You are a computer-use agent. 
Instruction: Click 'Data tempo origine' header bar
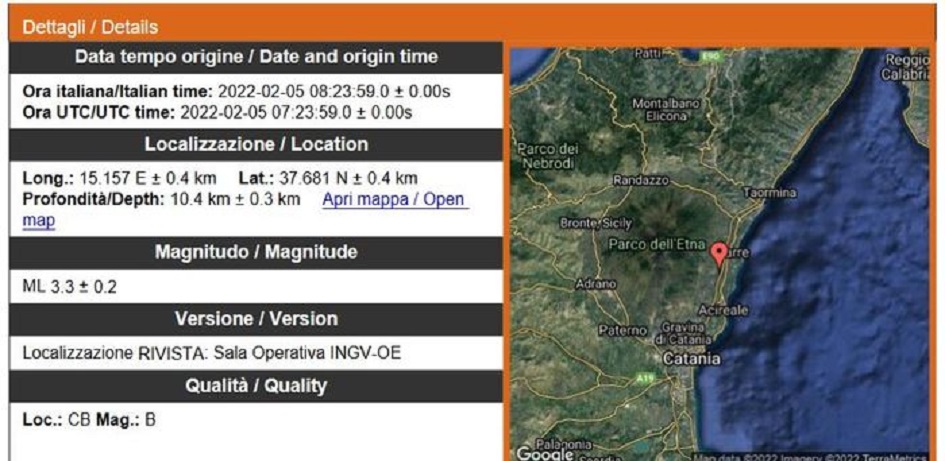pyautogui.click(x=255, y=57)
